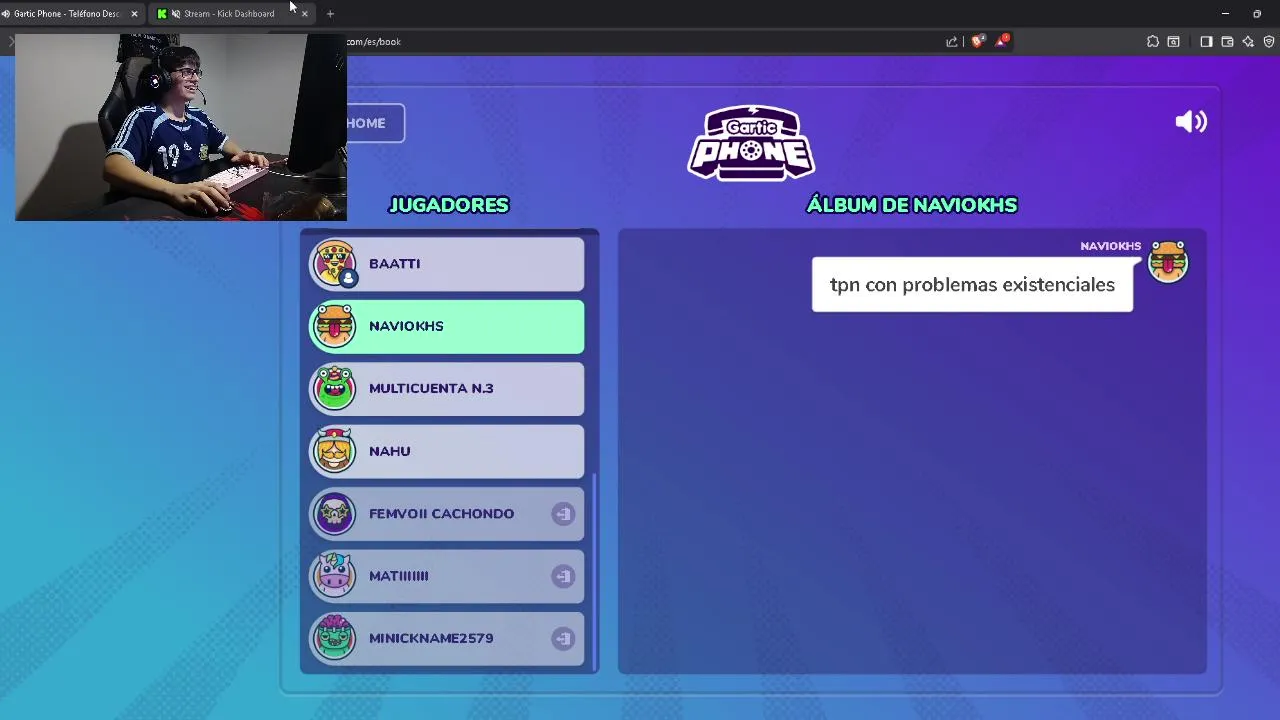Click the NAVIOKHS name above the album message
Image resolution: width=1280 pixels, height=720 pixels.
(1110, 246)
